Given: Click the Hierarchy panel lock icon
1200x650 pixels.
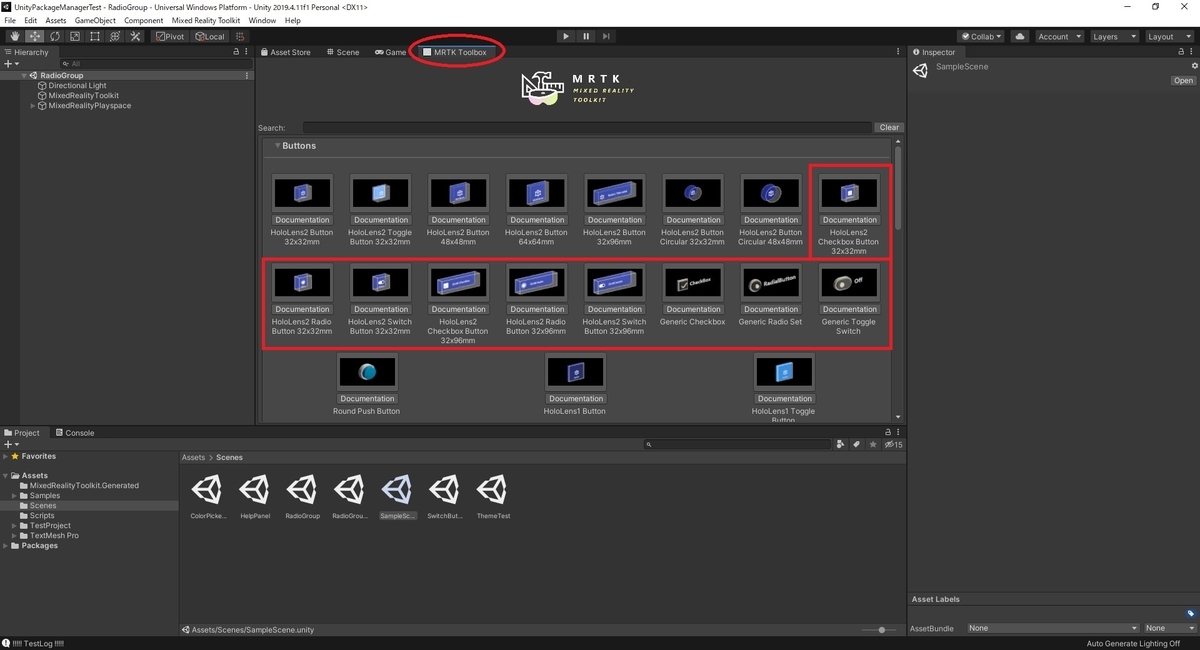Looking at the screenshot, I should (x=236, y=52).
